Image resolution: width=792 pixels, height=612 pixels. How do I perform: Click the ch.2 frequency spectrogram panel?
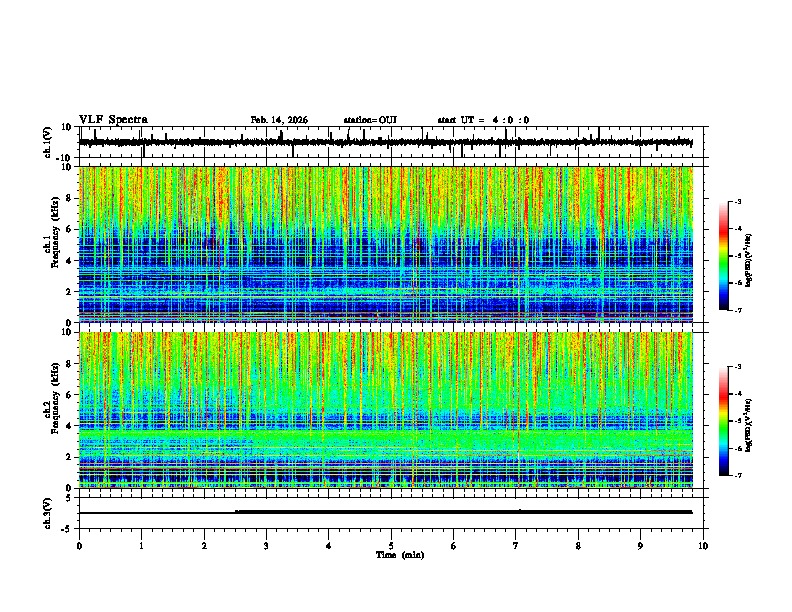pyautogui.click(x=393, y=410)
